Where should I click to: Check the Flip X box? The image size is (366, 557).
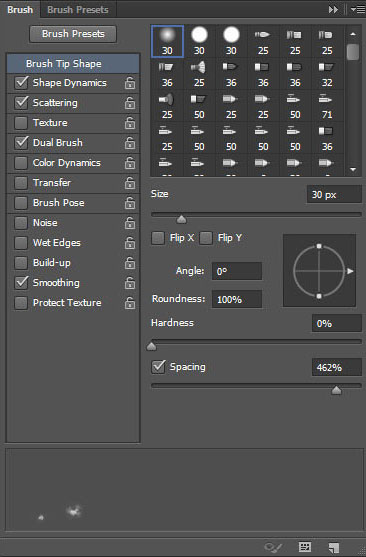pyautogui.click(x=158, y=238)
